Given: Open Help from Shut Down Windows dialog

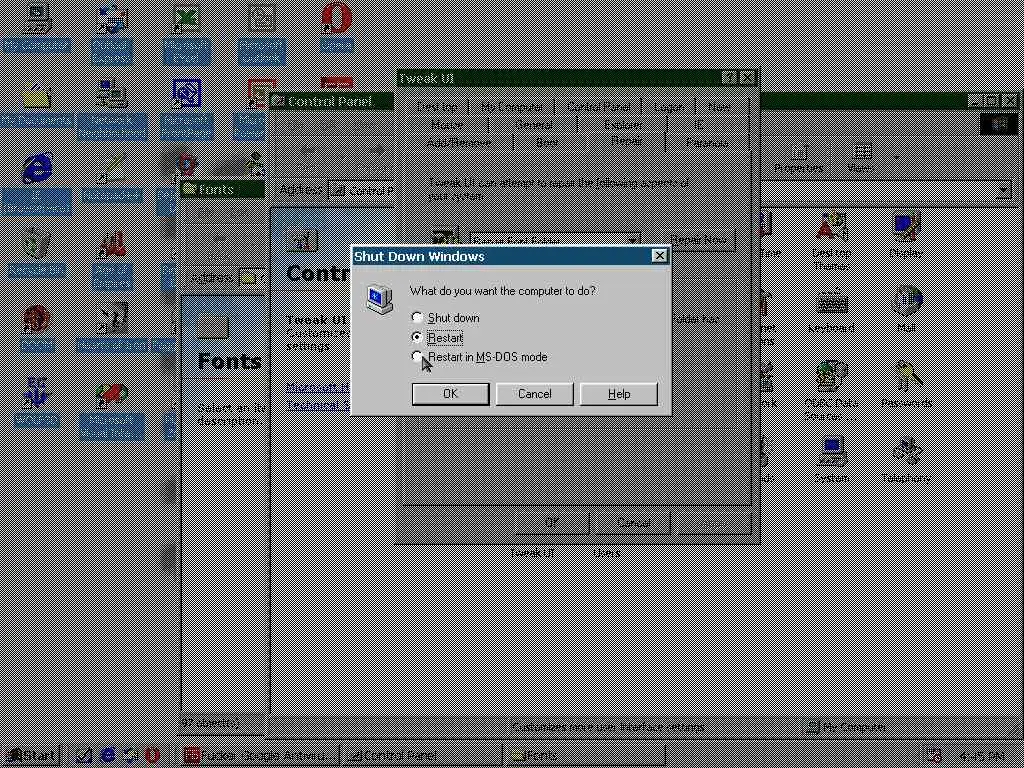Looking at the screenshot, I should point(618,394).
